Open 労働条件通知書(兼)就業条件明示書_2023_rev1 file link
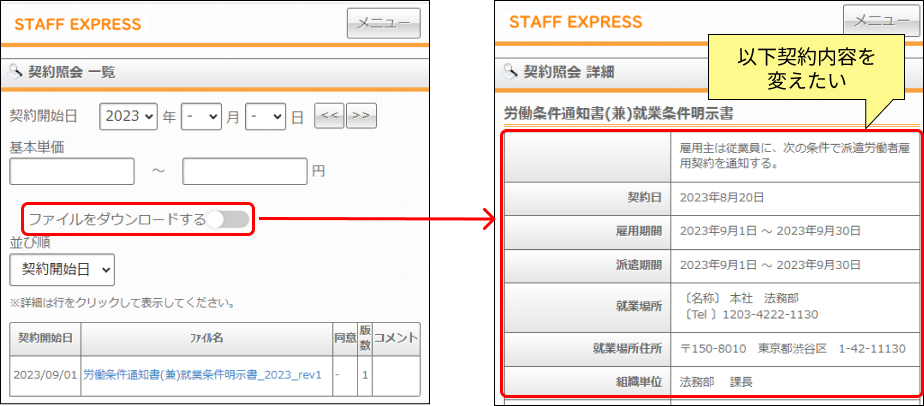 click(202, 374)
